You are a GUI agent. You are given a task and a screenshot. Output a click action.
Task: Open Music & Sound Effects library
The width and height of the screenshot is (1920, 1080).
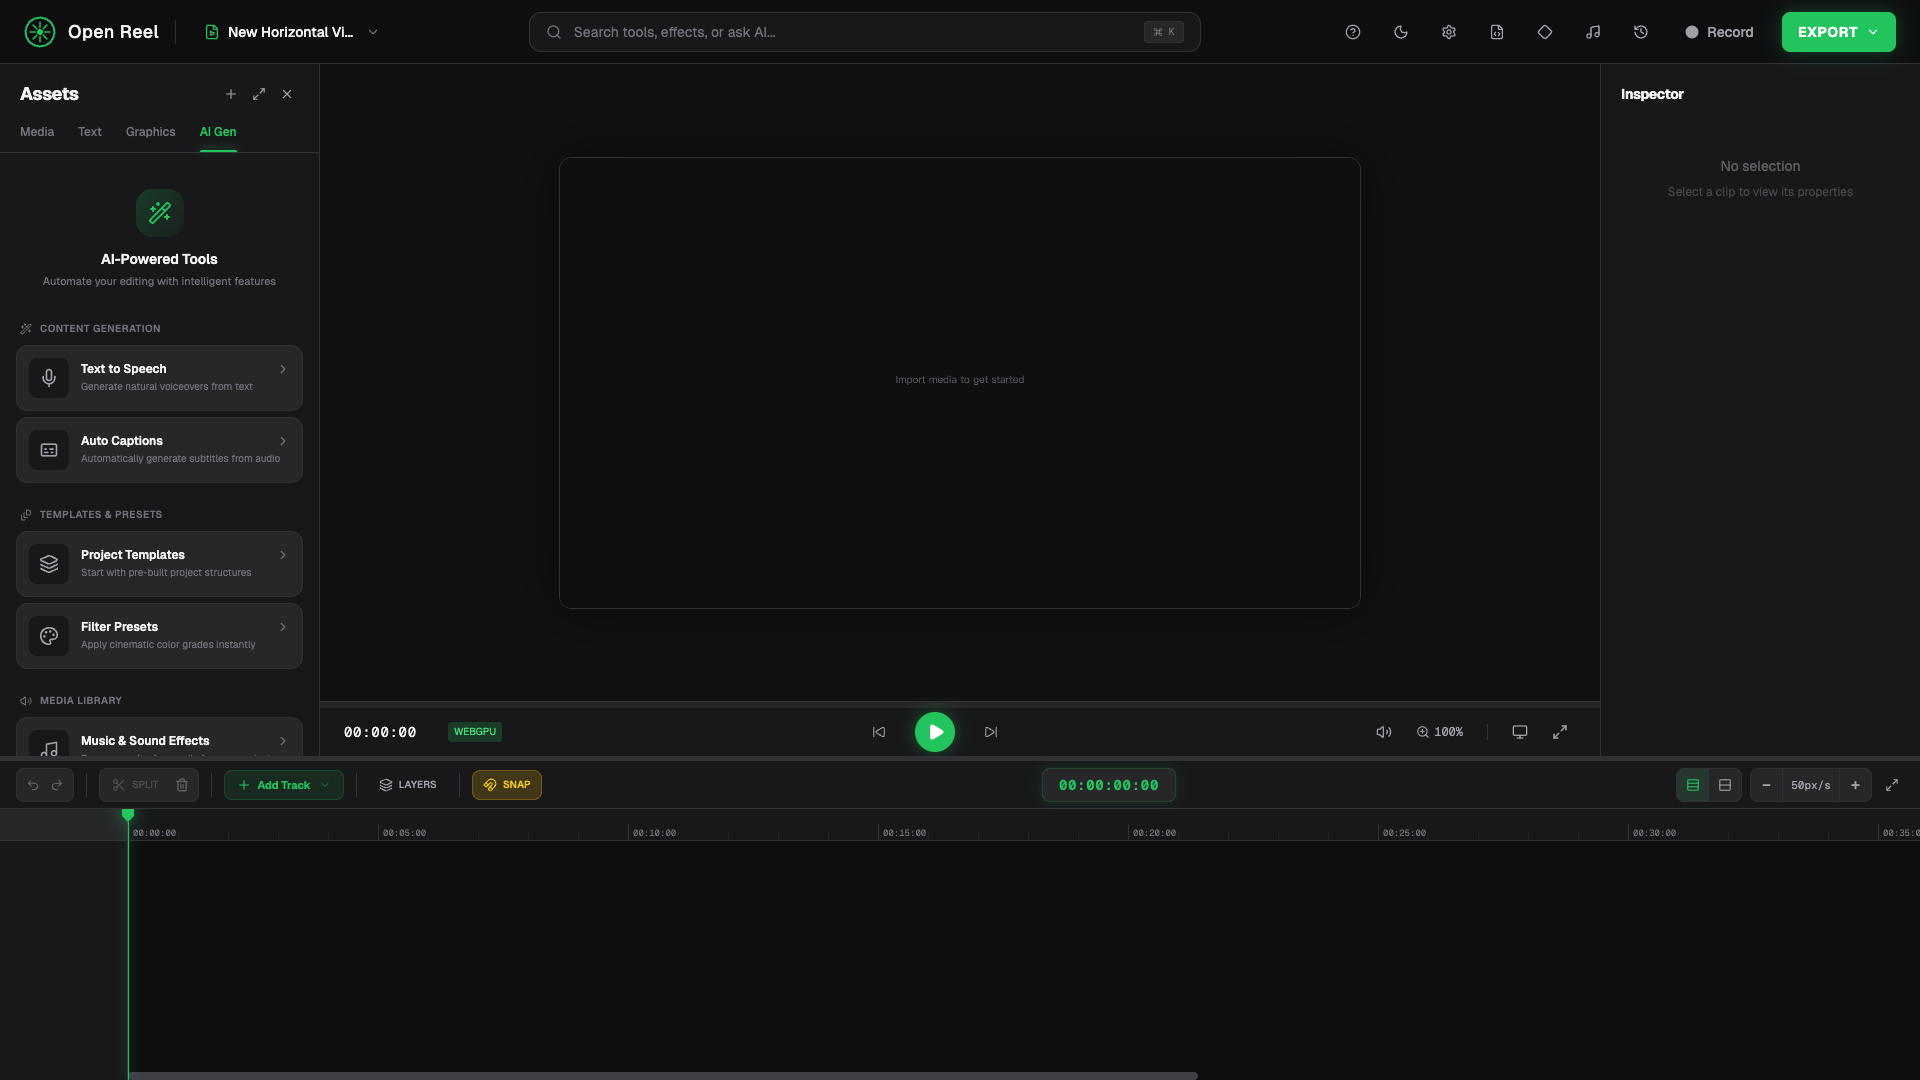tap(159, 738)
